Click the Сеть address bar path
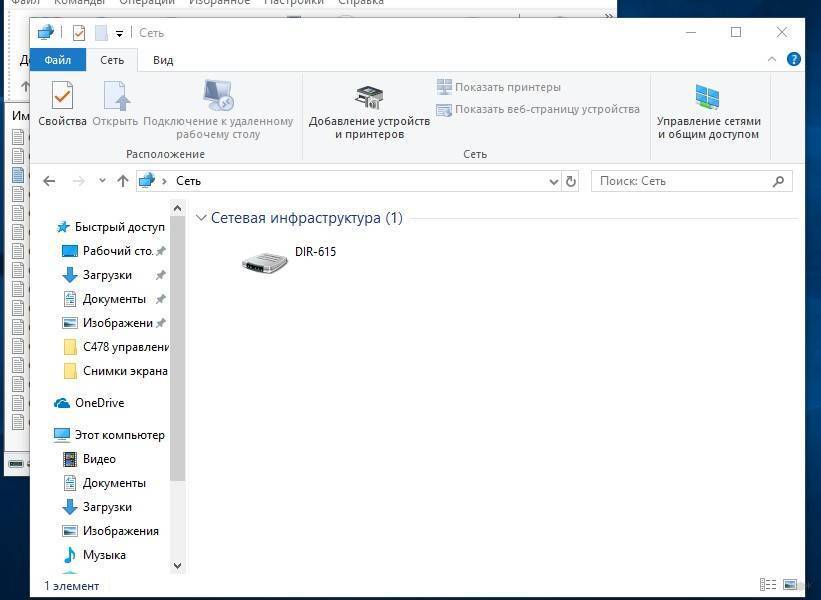The height and width of the screenshot is (600, 821). pyautogui.click(x=188, y=181)
